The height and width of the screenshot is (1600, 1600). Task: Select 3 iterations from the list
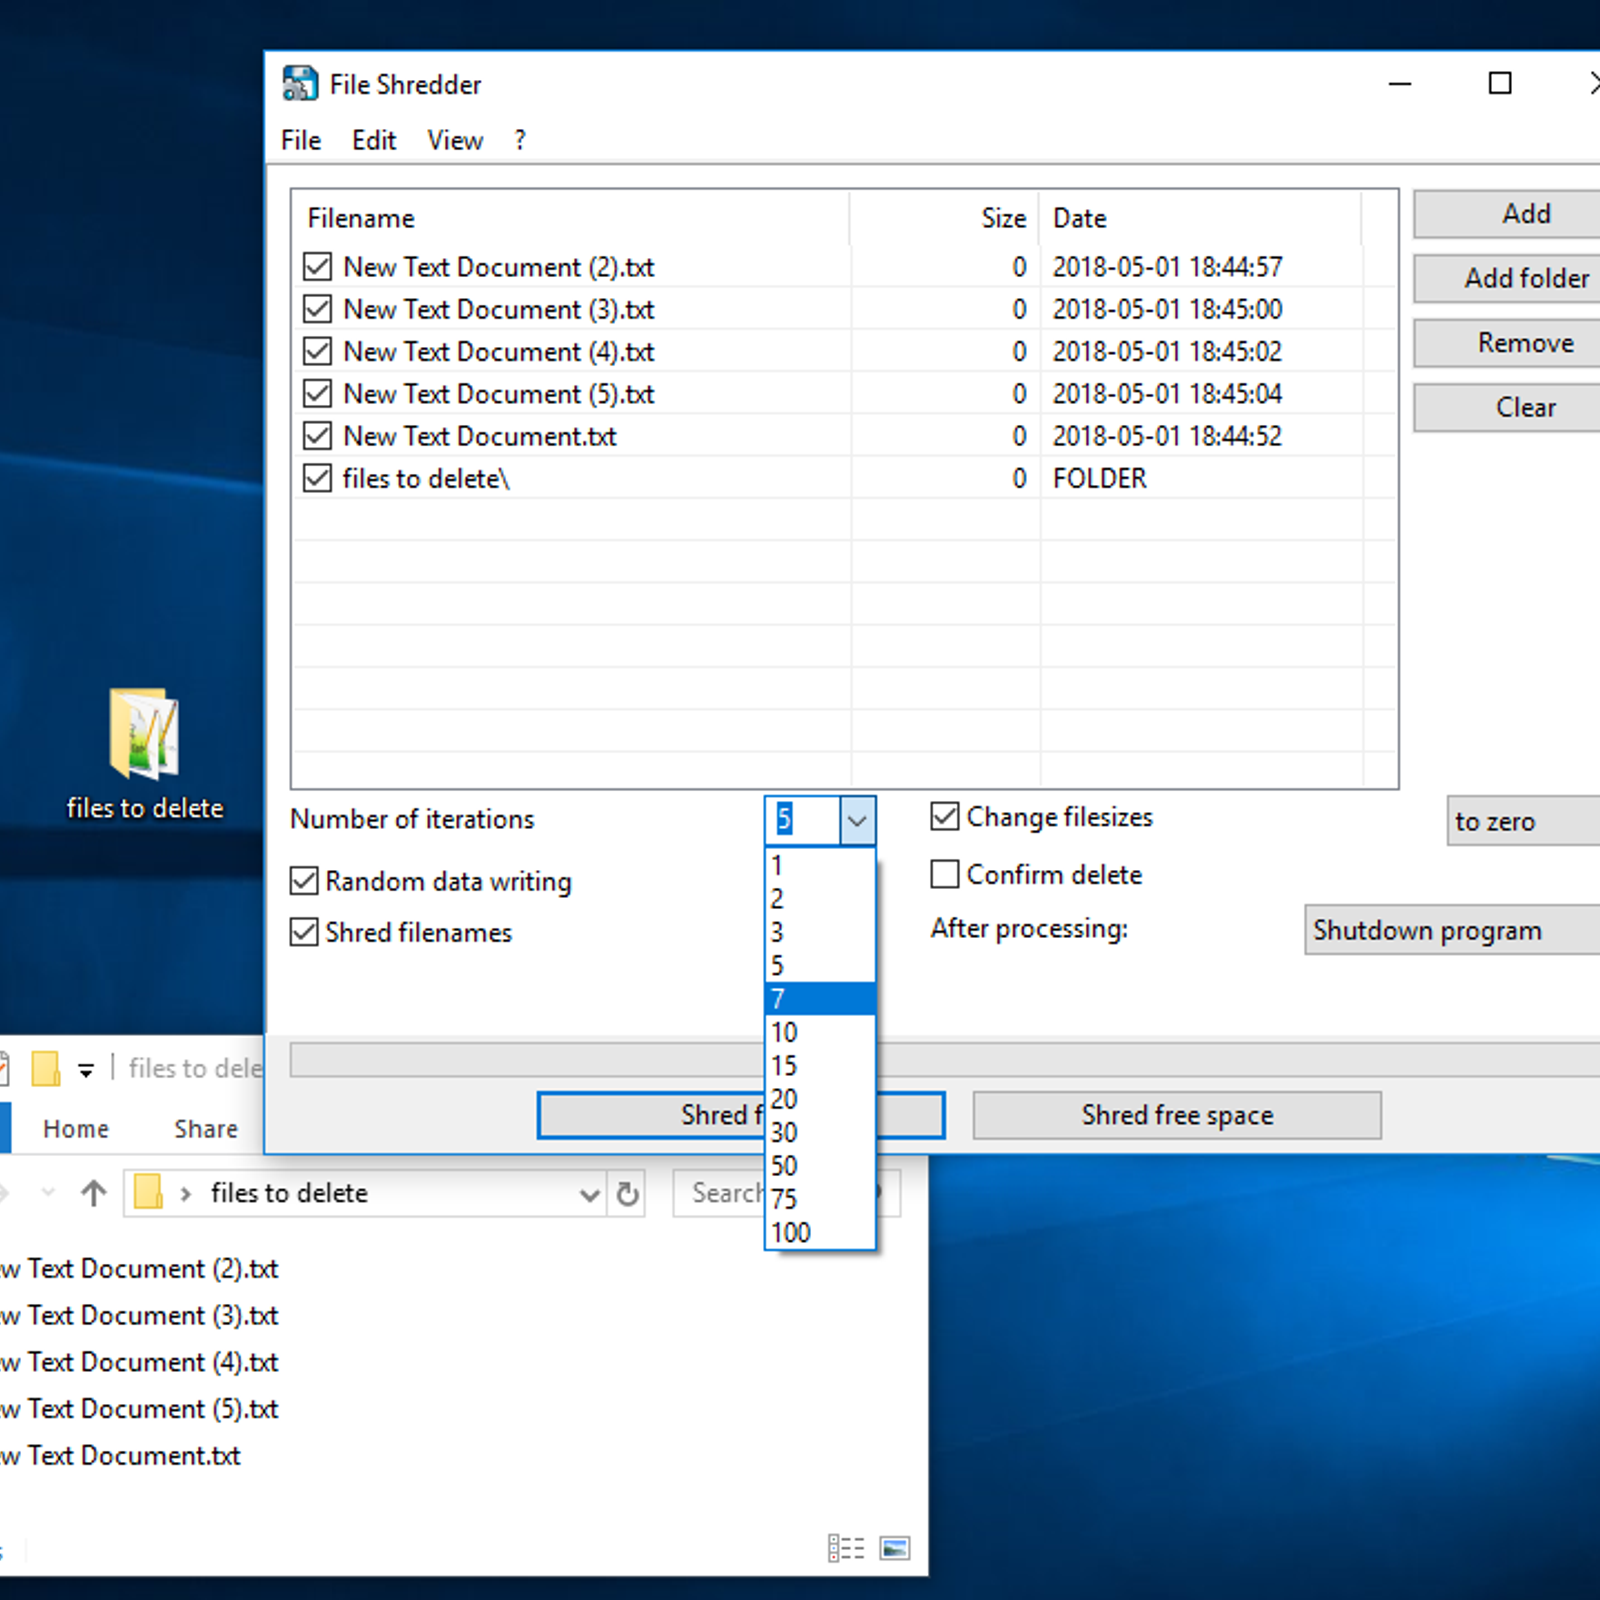(820, 932)
